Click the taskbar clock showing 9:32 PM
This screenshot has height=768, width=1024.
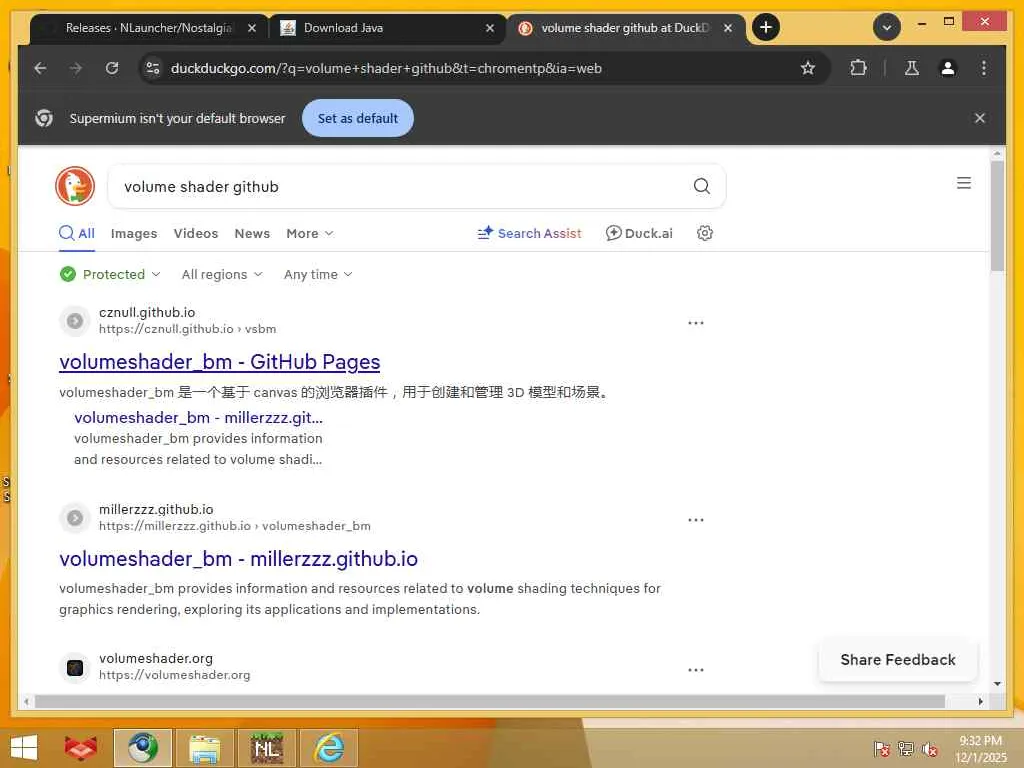coord(981,749)
